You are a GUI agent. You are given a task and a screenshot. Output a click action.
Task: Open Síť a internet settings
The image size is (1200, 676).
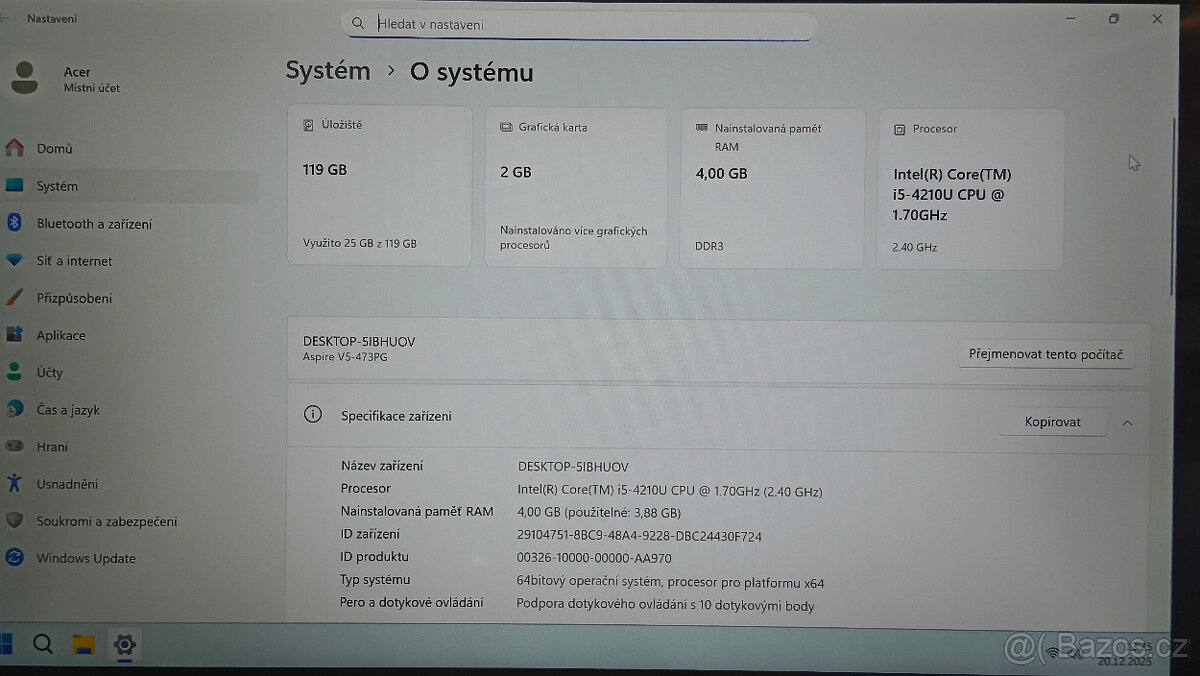click(x=80, y=260)
